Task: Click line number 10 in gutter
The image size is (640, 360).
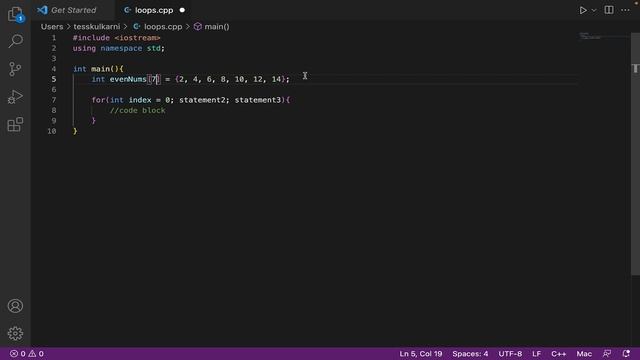Action: click(51, 131)
